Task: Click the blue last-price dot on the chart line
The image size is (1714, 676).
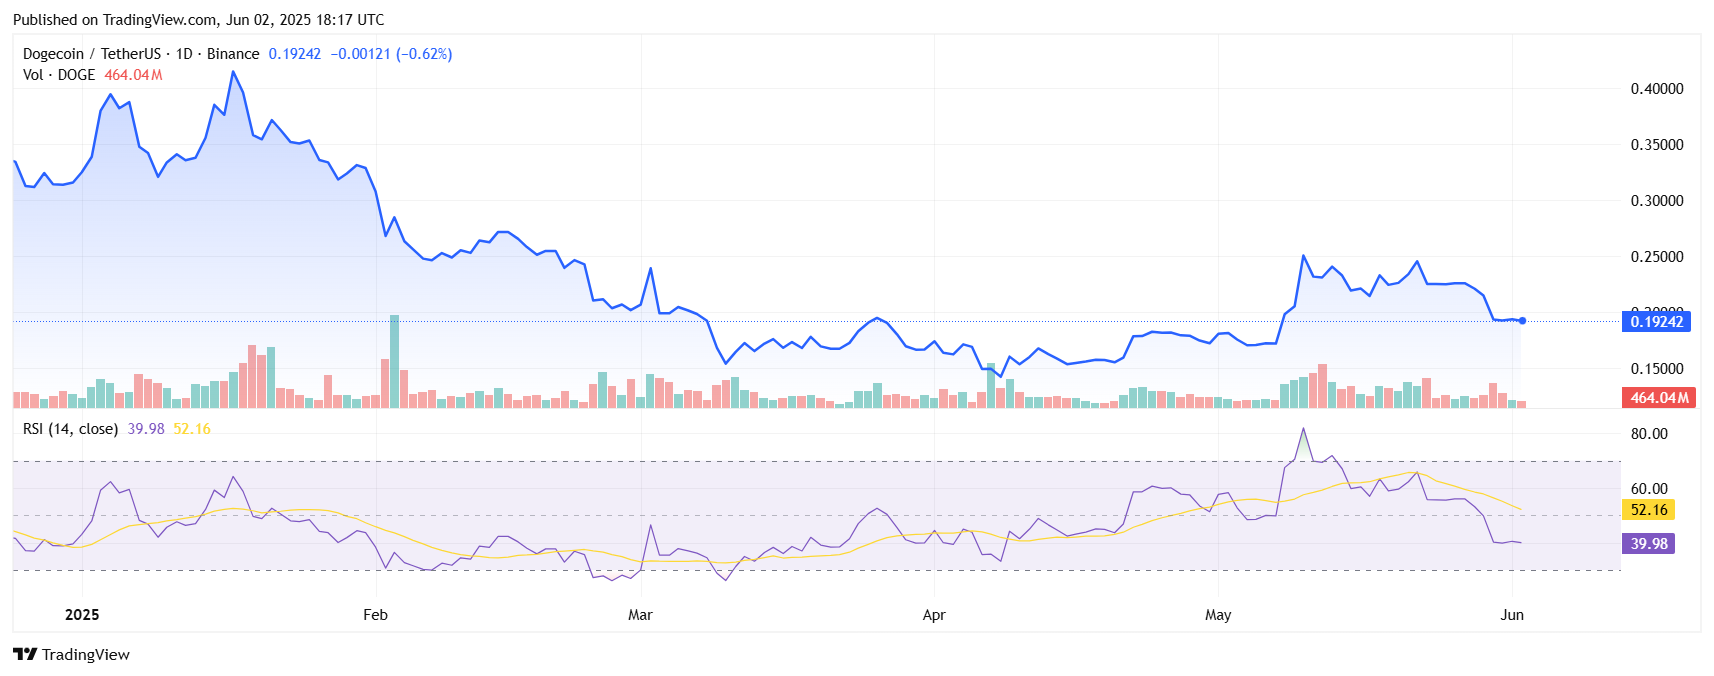Action: (1522, 321)
